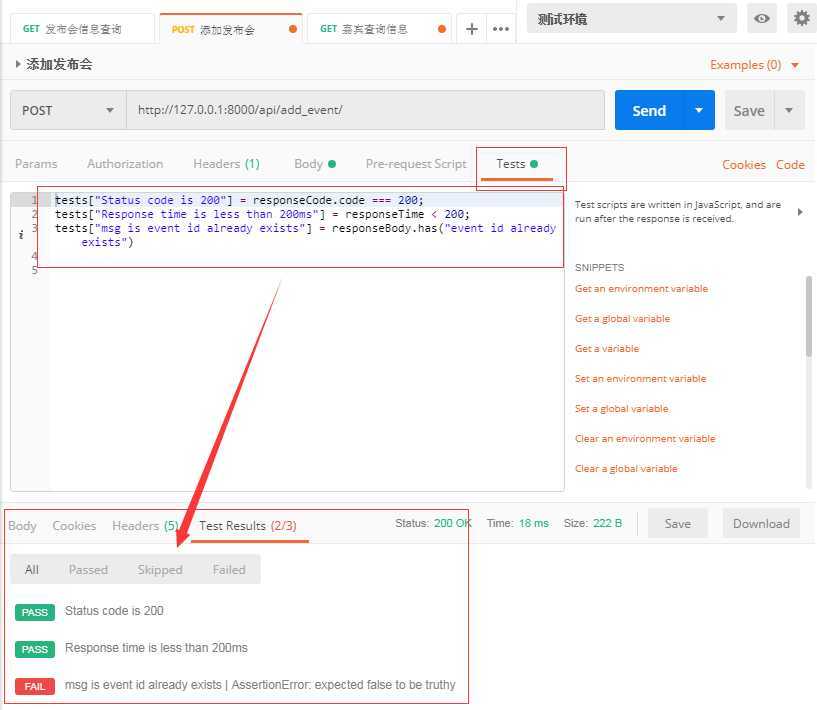
Task: Switch to the Pre-request Script tab
Action: pos(416,164)
